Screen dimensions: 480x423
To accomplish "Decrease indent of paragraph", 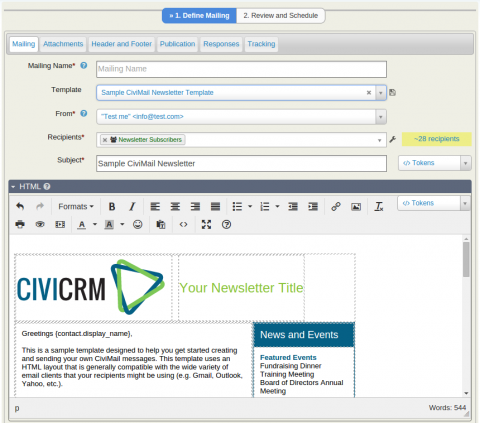I will 293,207.
